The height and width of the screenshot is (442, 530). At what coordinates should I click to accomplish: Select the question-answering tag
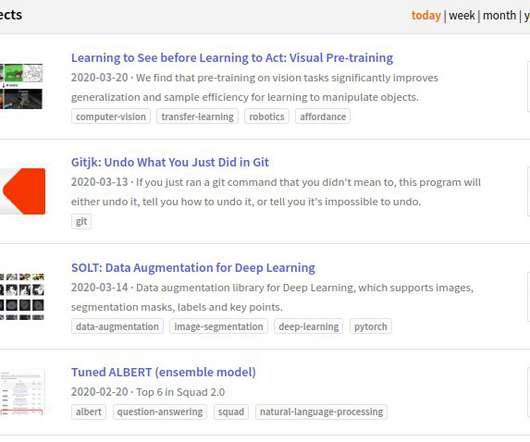point(160,412)
